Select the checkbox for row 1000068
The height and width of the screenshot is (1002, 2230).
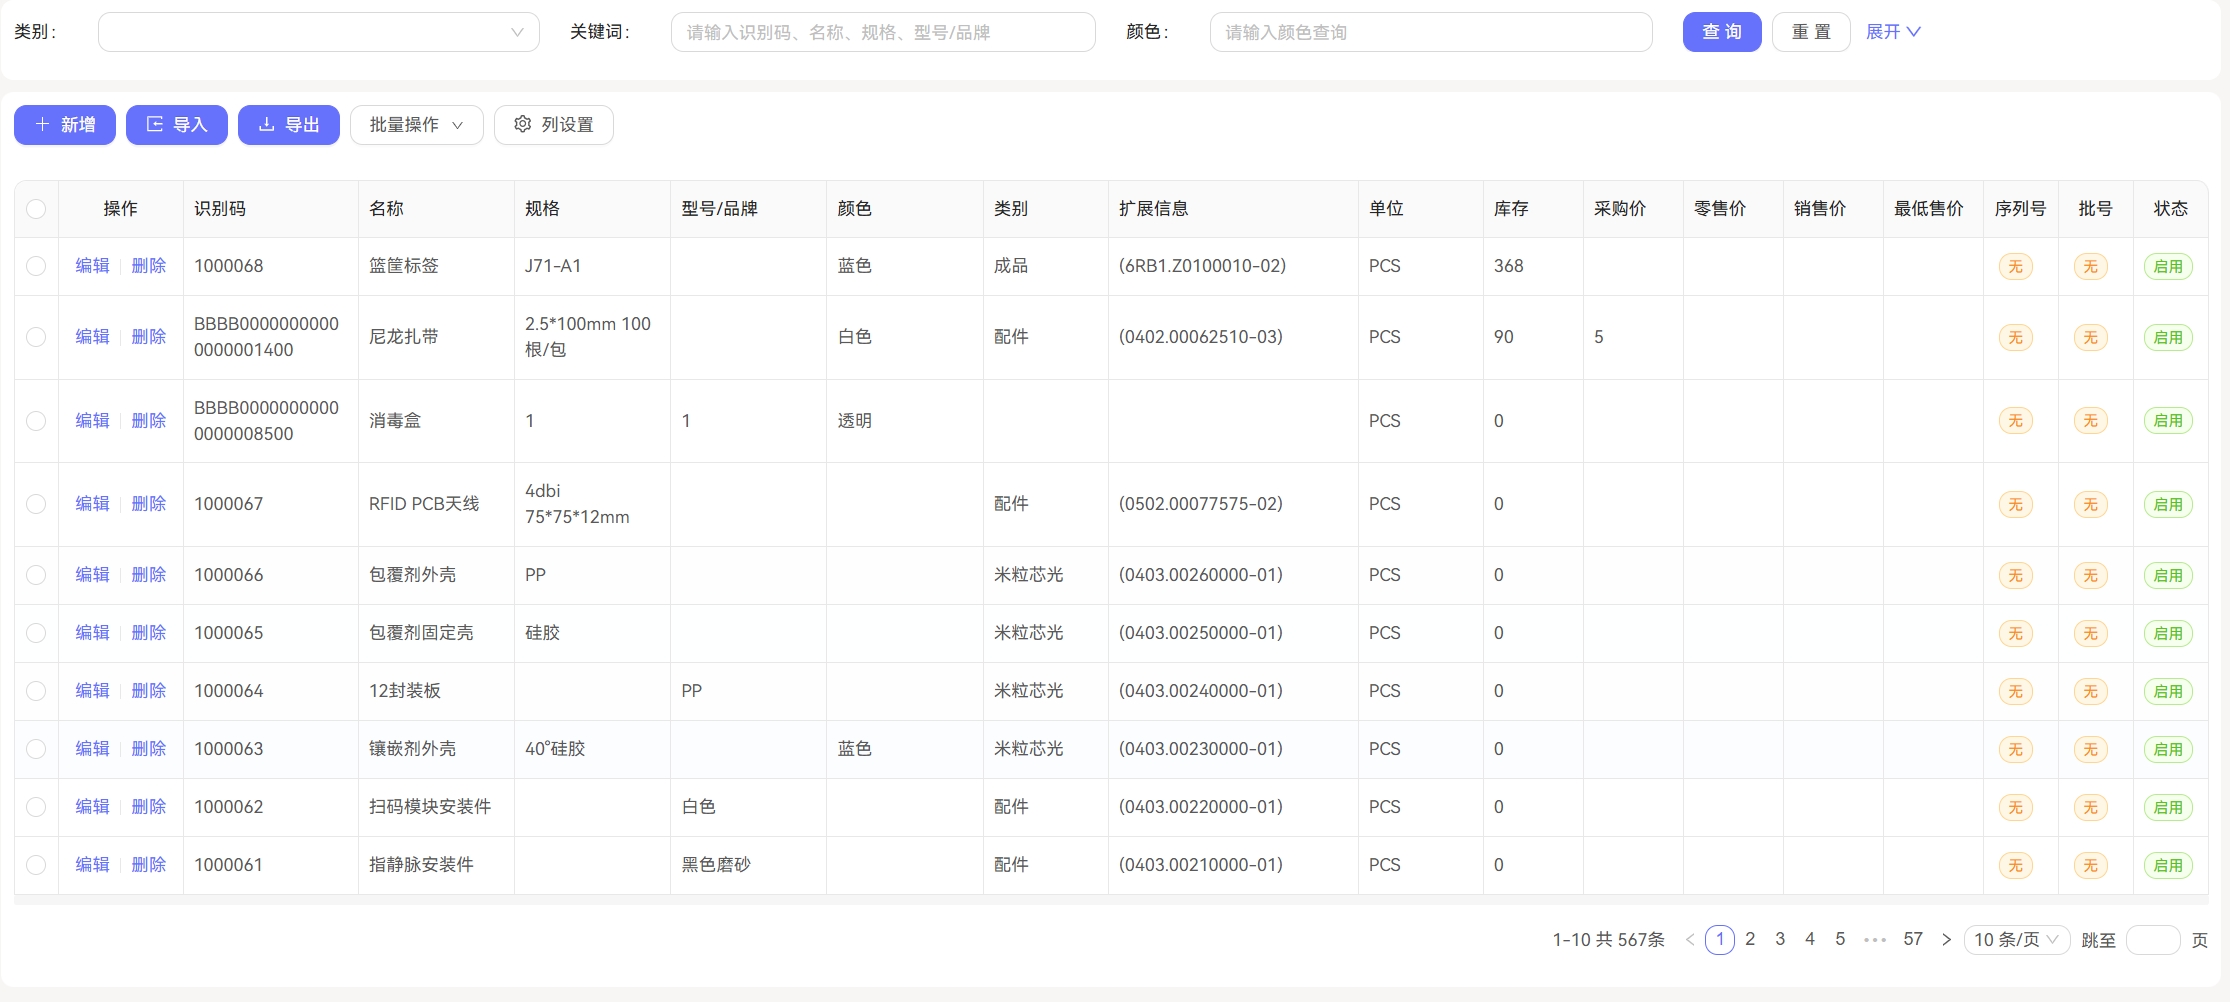coord(37,266)
